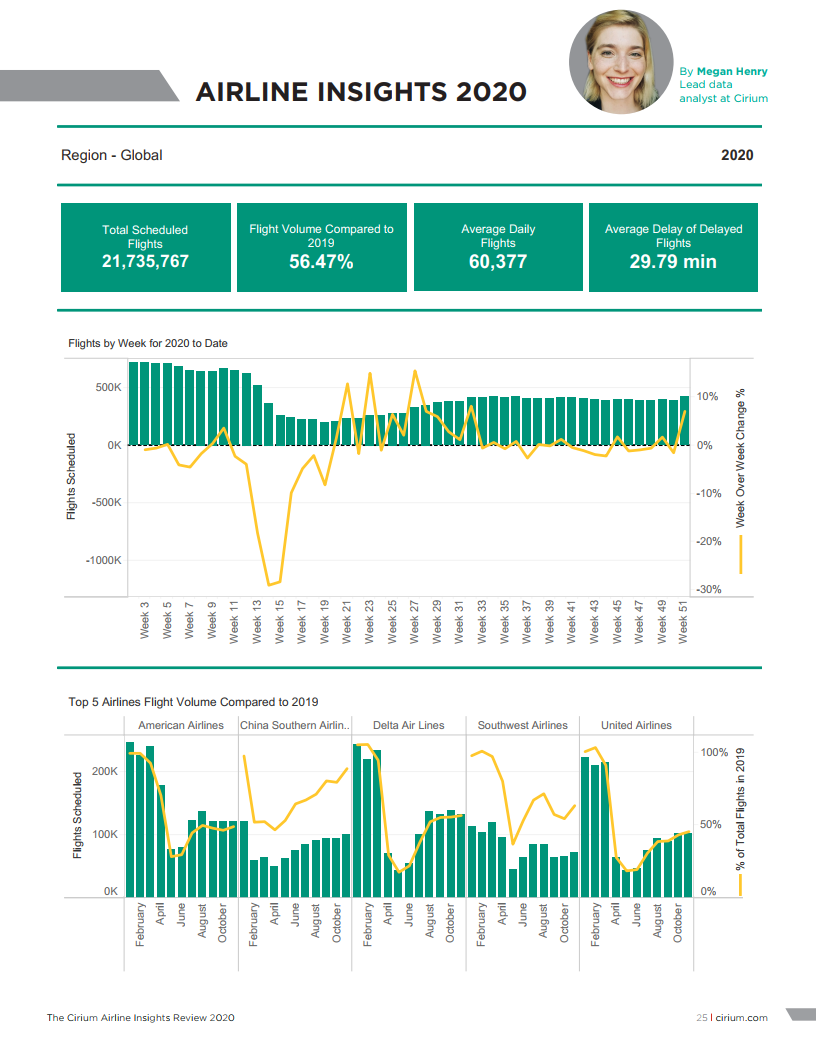
Task: Click yellow Week Over Week Change legend line
Action: (741, 555)
